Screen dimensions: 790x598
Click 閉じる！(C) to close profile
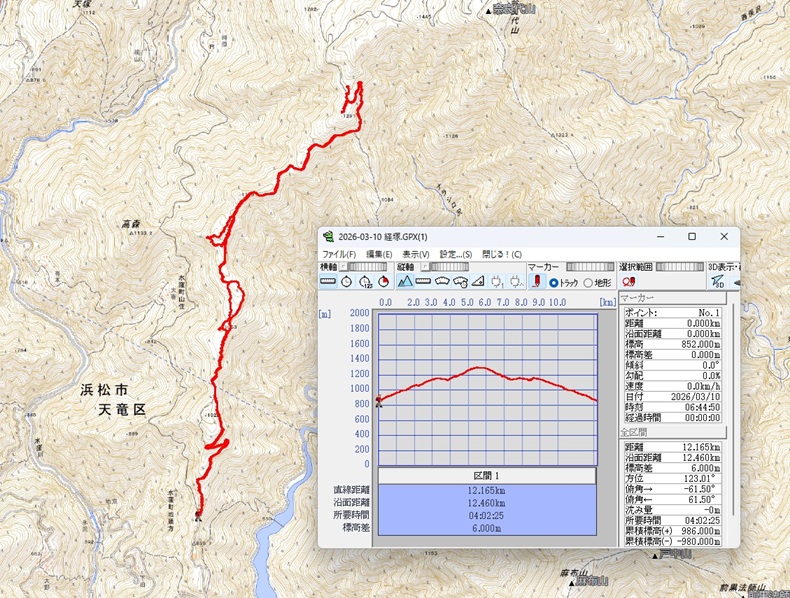[x=502, y=254]
